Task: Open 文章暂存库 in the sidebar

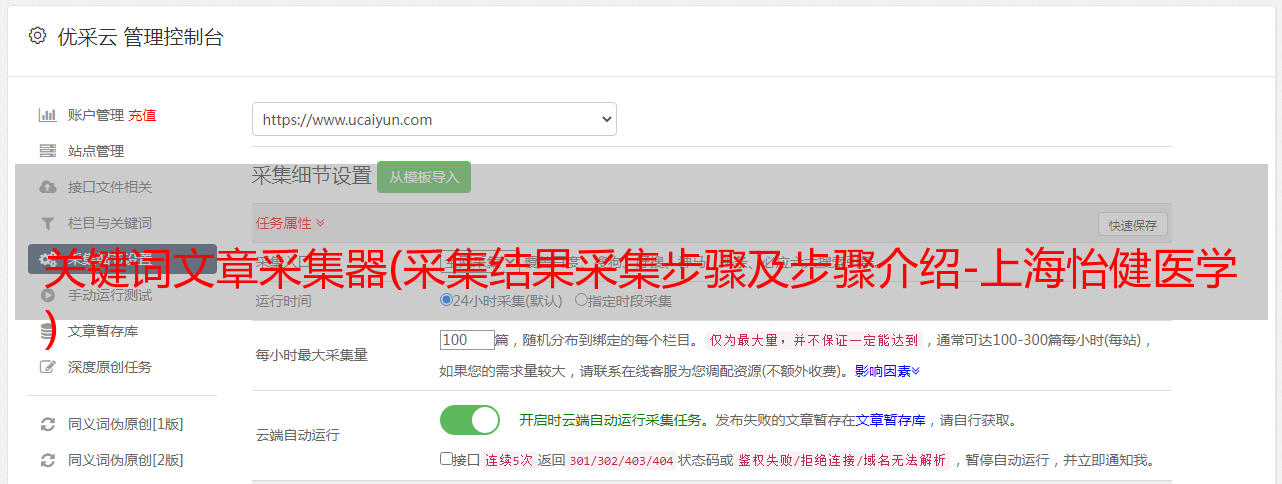Action: click(103, 331)
